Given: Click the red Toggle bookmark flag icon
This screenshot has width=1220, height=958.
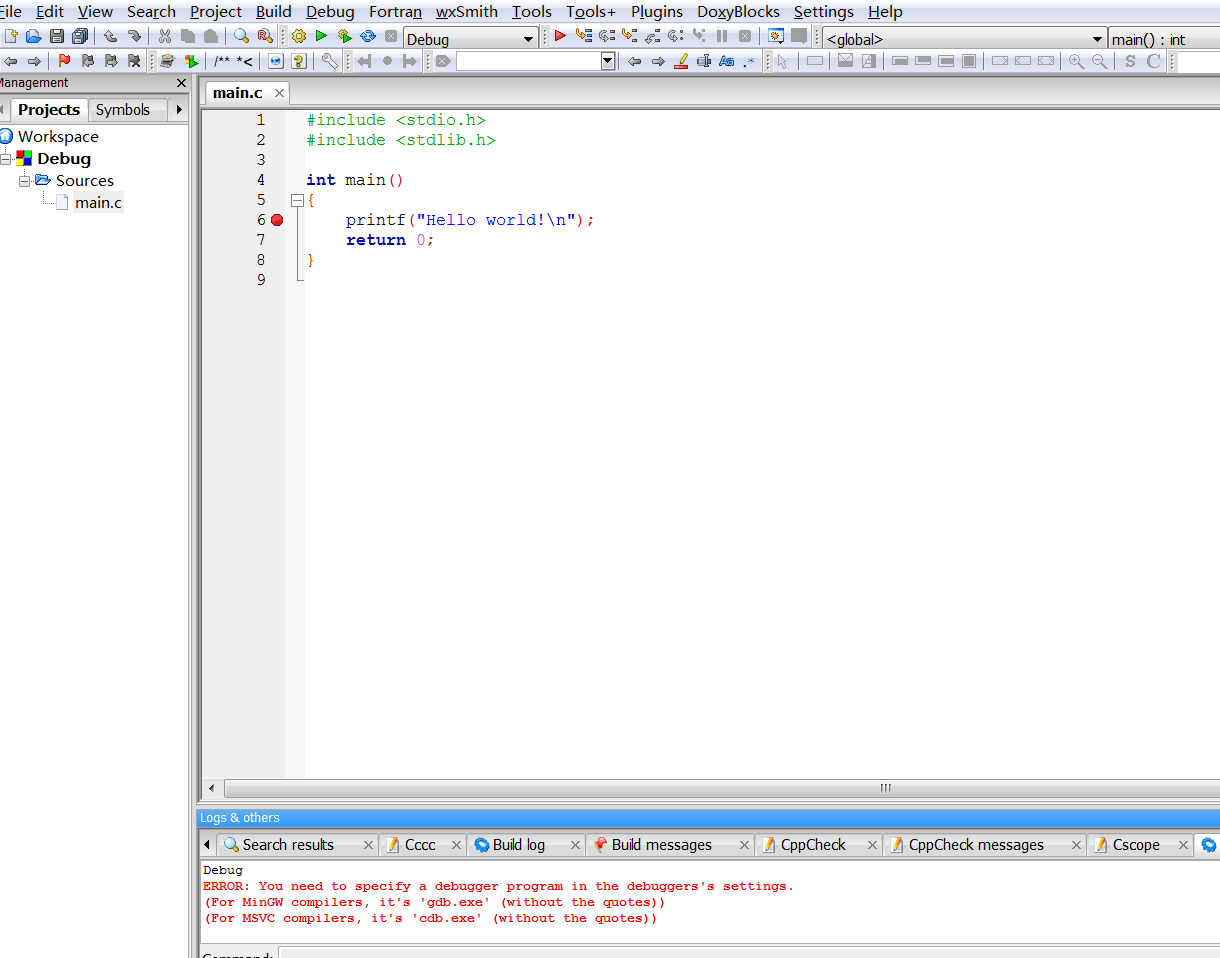Looking at the screenshot, I should pos(65,61).
